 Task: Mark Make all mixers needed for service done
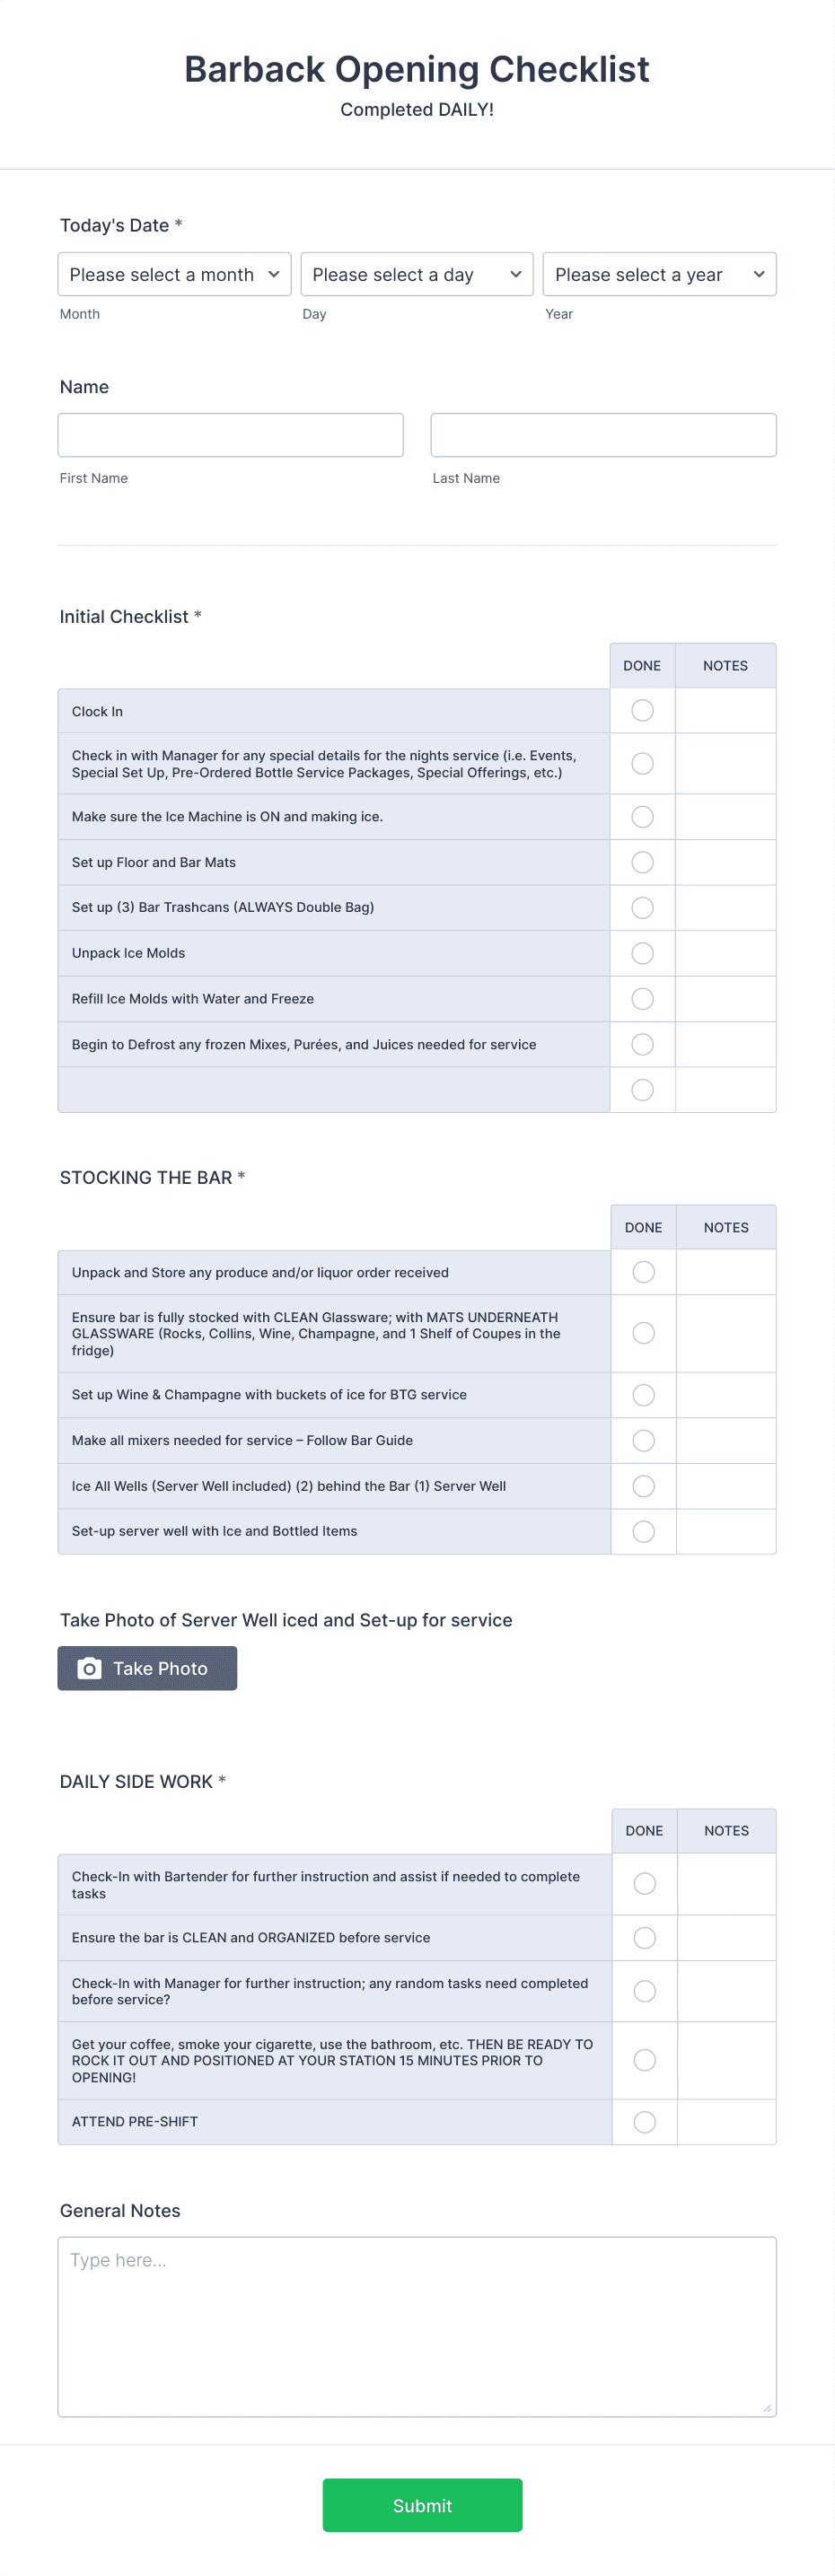tap(643, 1440)
